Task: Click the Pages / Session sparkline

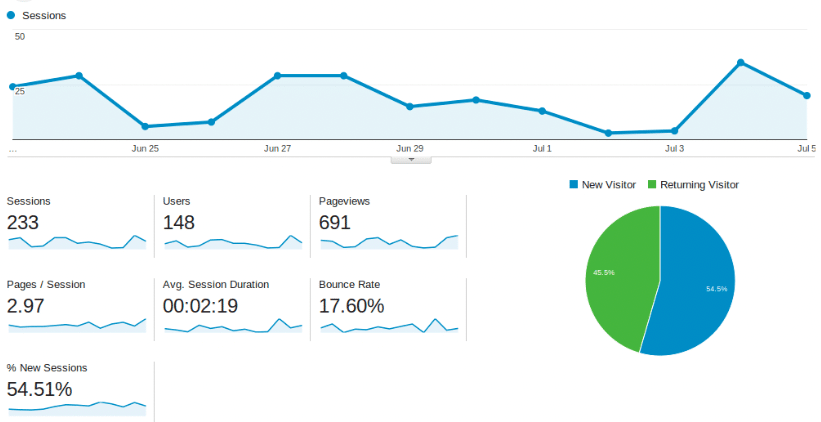Action: pyautogui.click(x=77, y=324)
